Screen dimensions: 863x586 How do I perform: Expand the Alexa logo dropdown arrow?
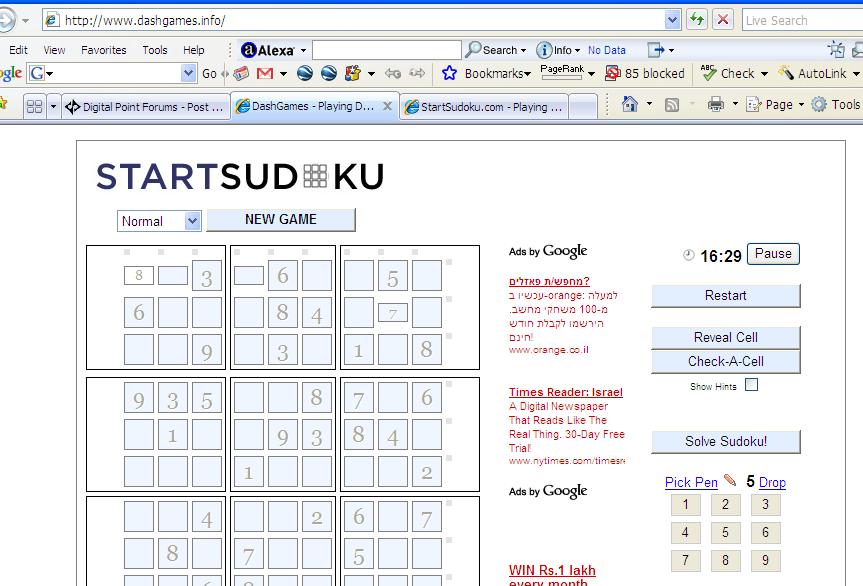(x=303, y=50)
